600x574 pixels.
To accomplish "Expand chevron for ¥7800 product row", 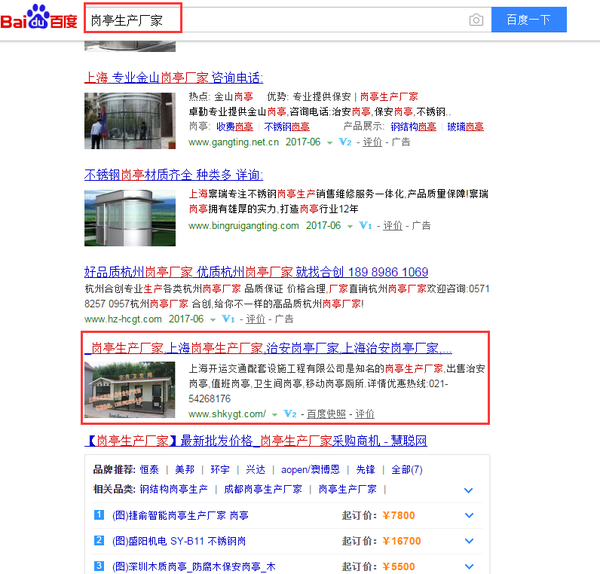I will click(x=469, y=515).
